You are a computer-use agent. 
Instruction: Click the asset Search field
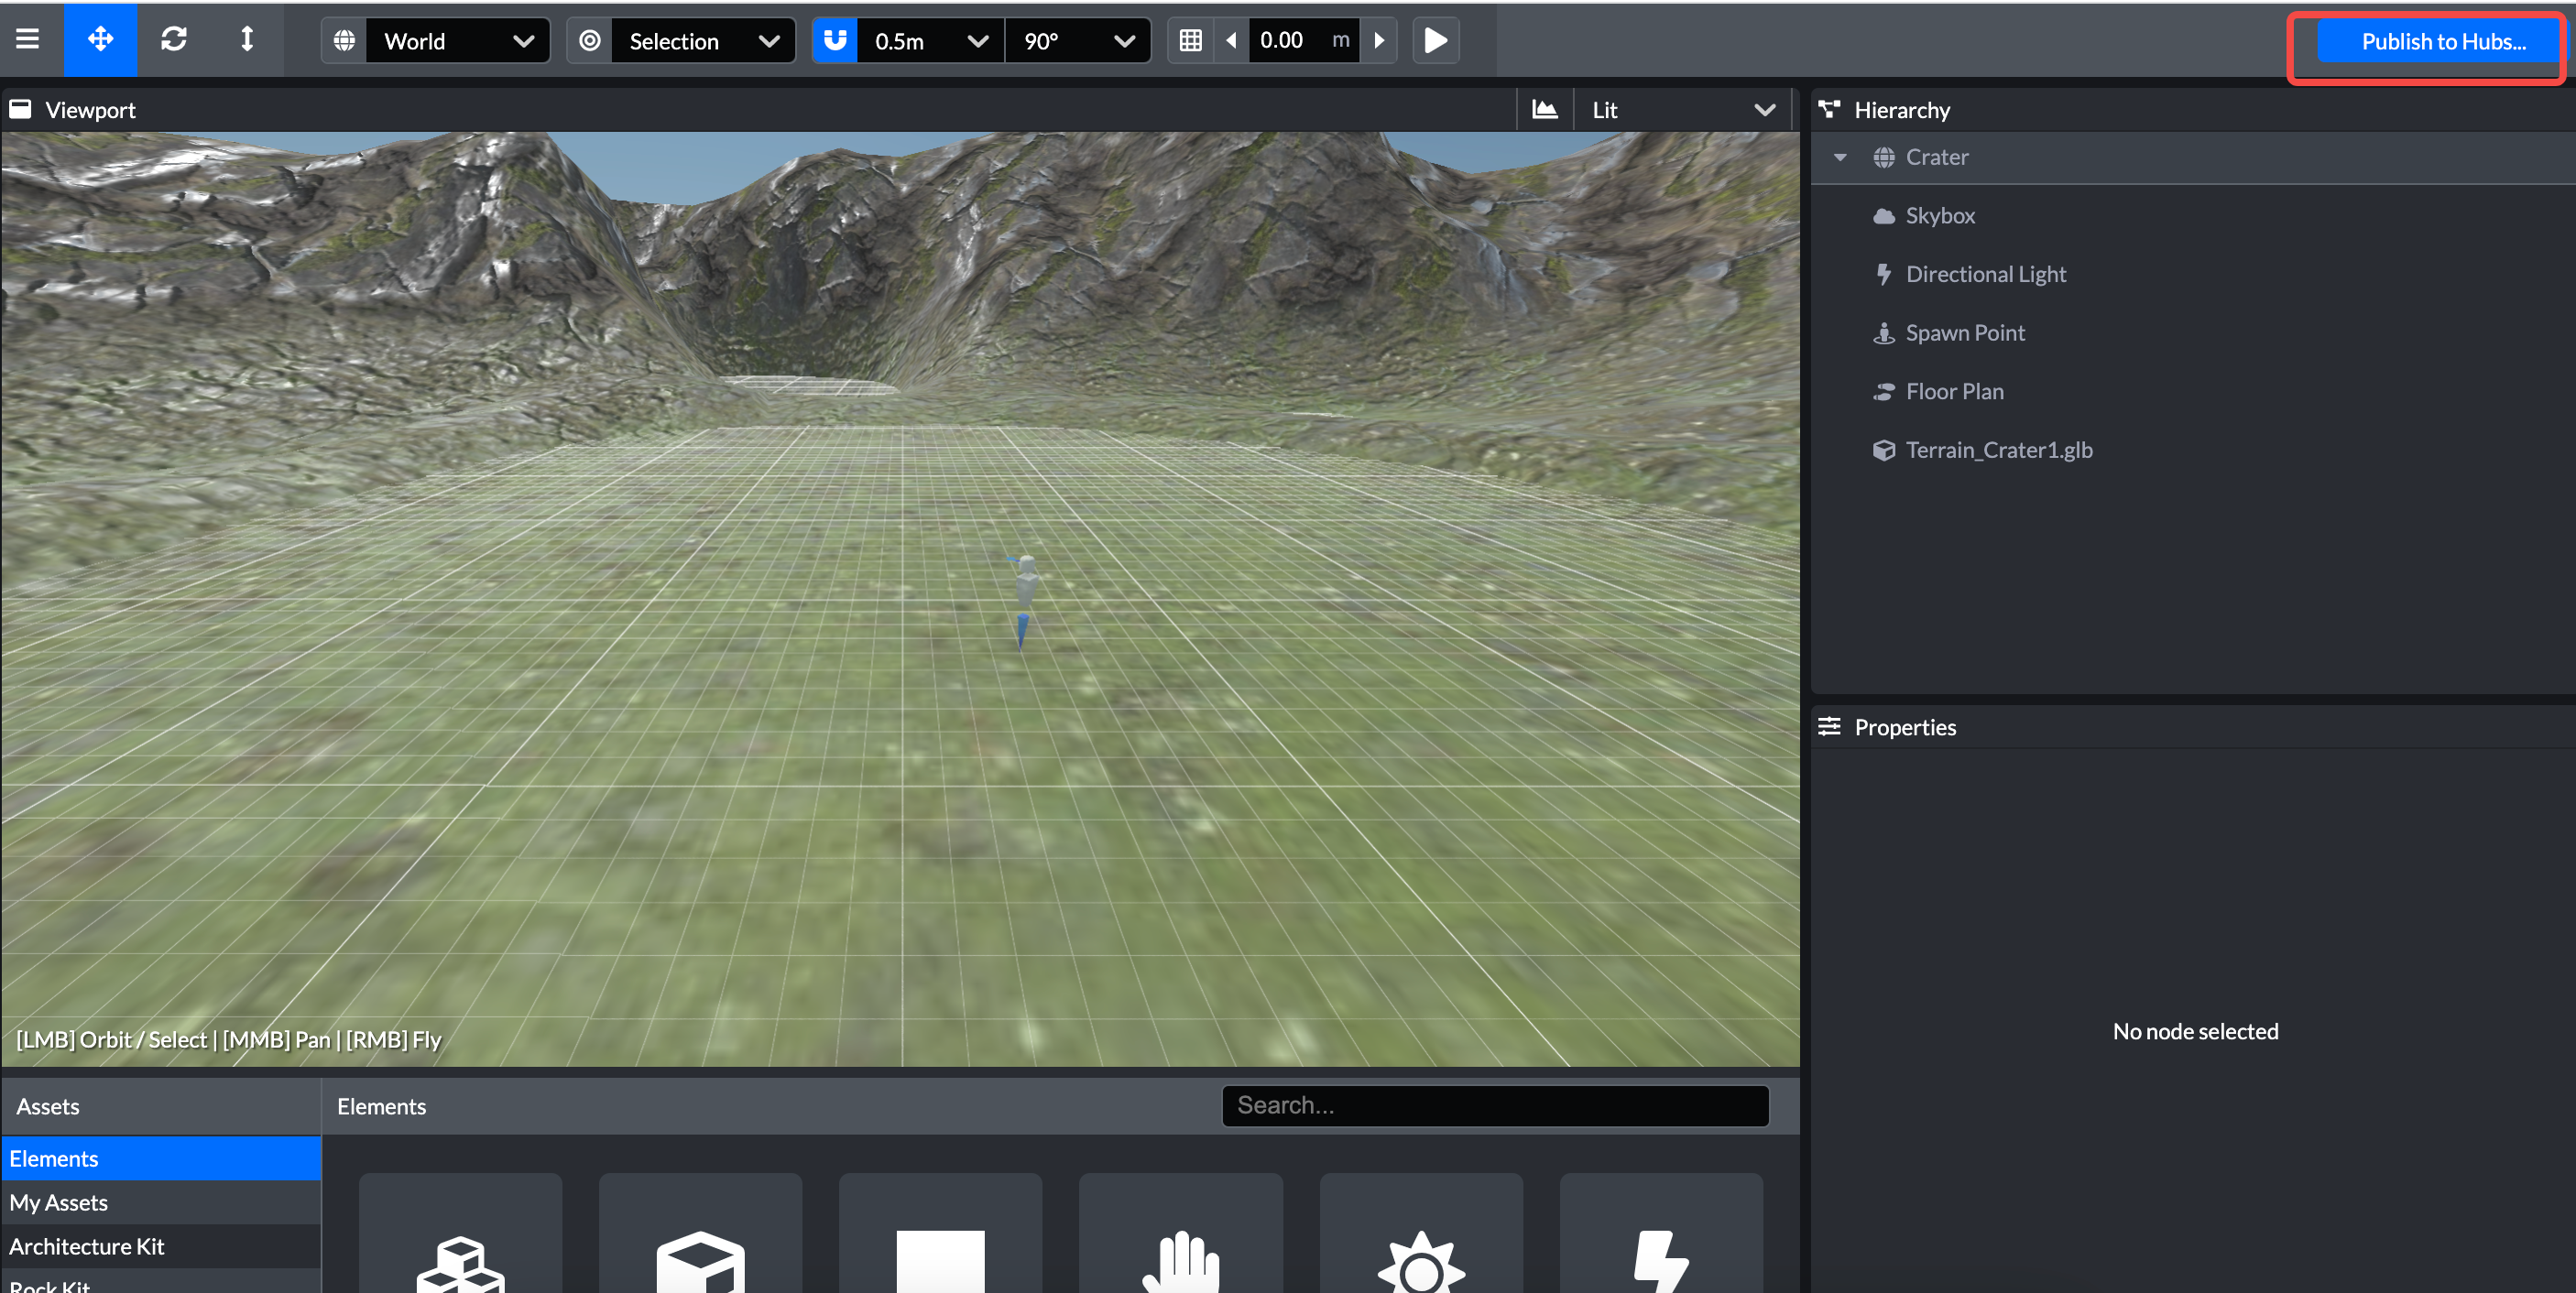coord(1494,1105)
